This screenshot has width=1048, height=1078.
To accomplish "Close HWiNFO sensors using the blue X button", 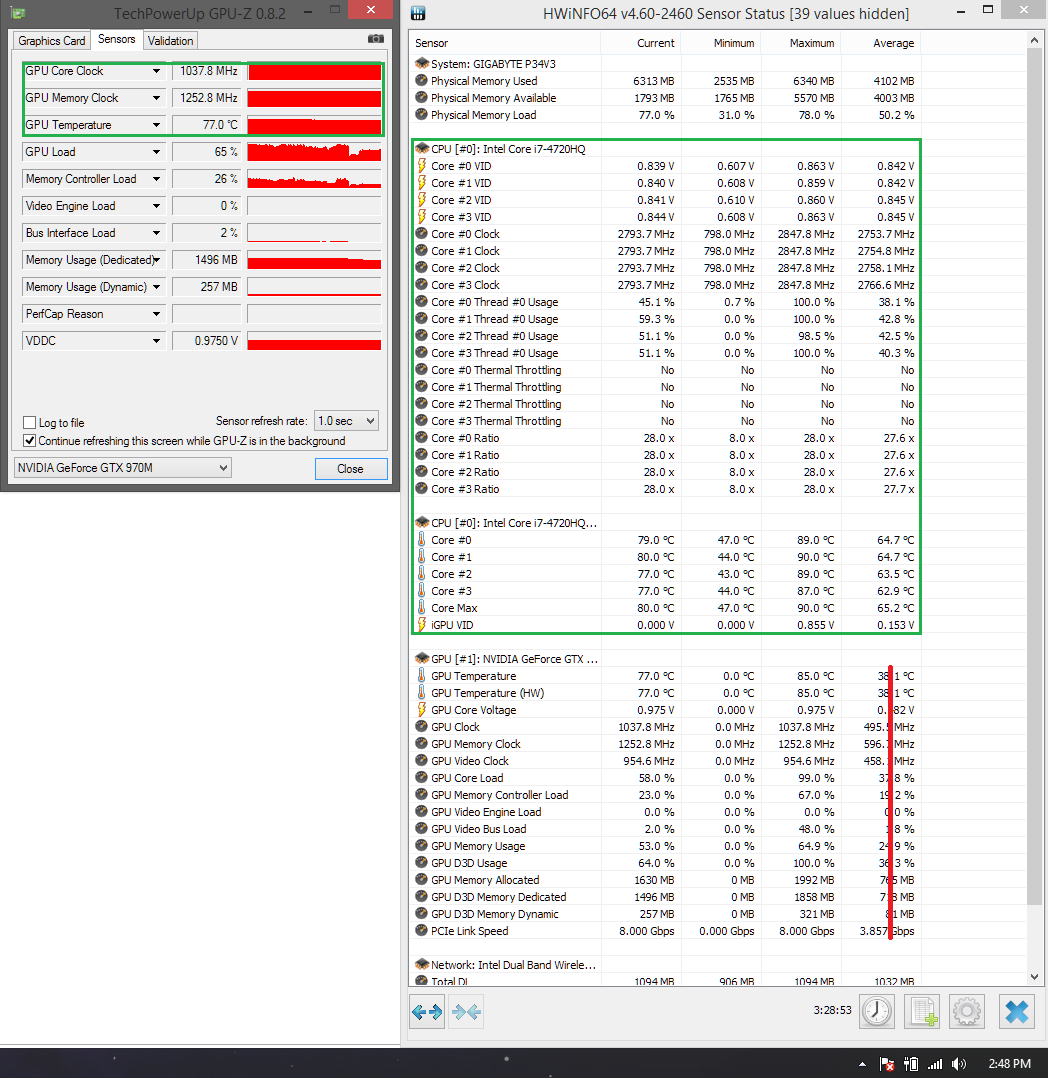I will [1016, 1011].
